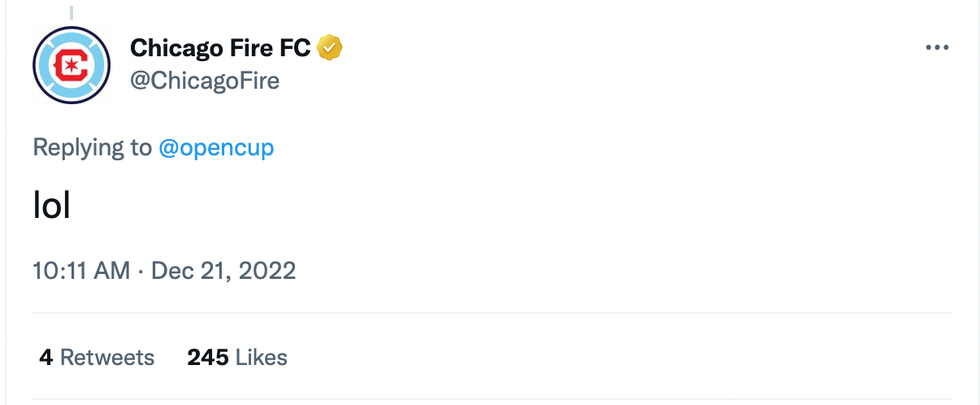This screenshot has height=405, width=980.
Task: Open the Chicago Fire FC display name
Action: (x=220, y=47)
